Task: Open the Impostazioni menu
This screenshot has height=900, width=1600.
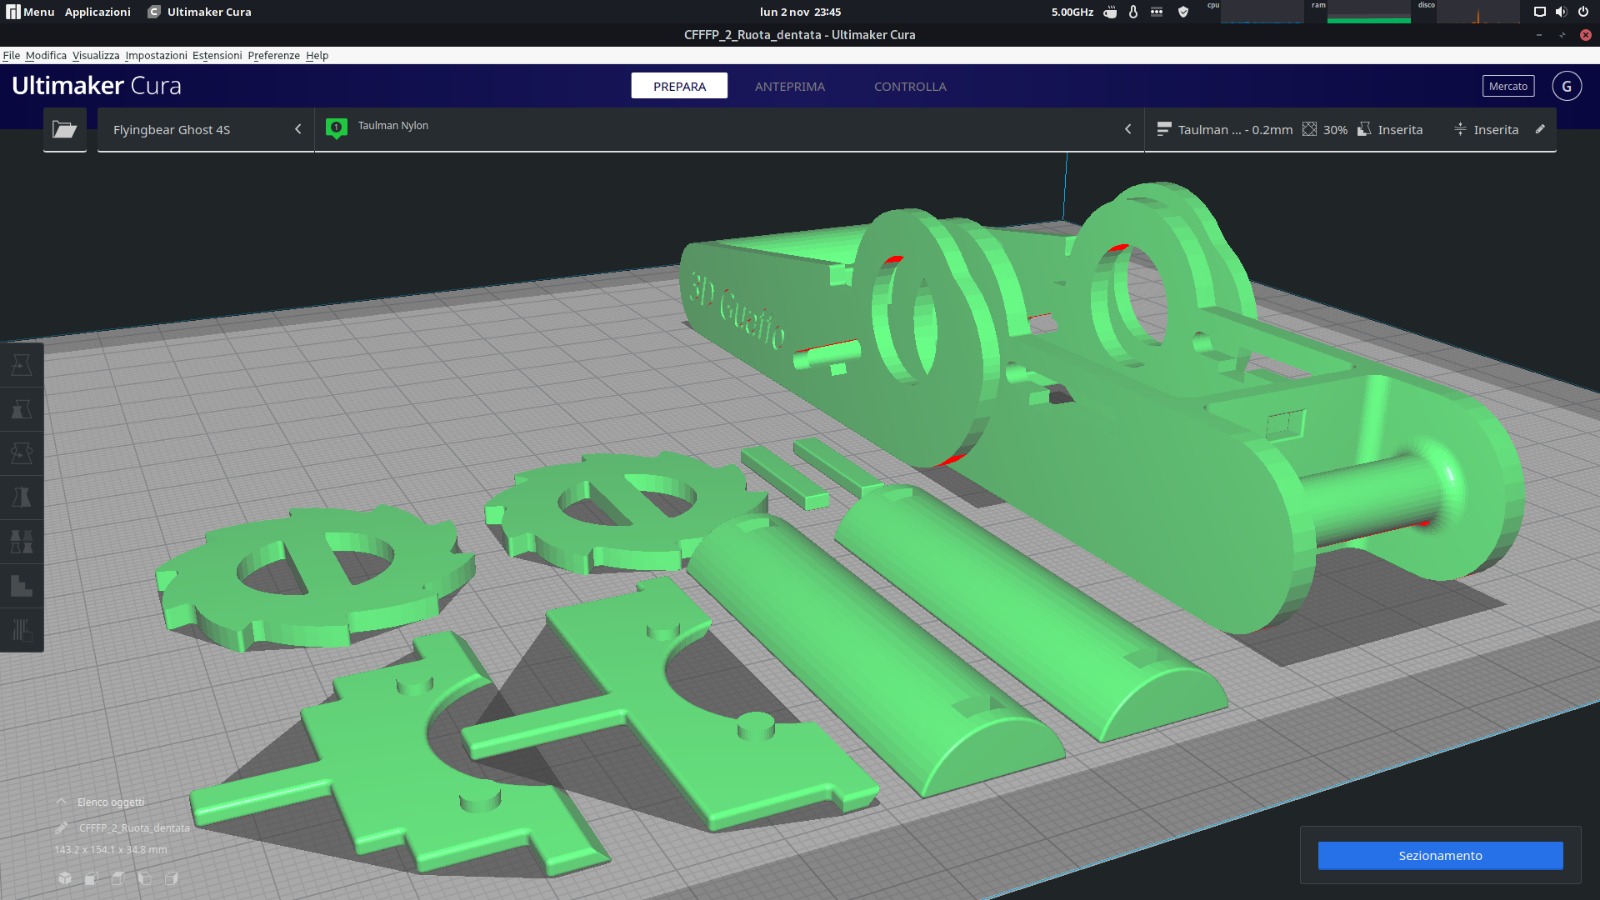Action: pyautogui.click(x=156, y=55)
